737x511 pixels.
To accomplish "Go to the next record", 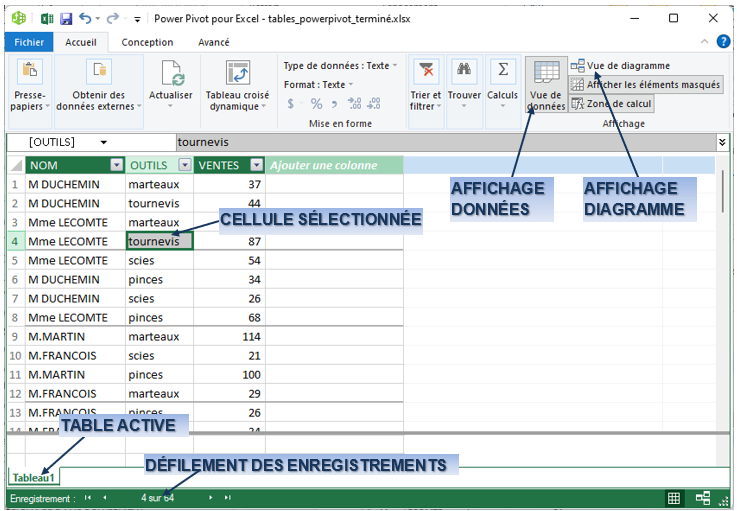I will click(x=211, y=497).
